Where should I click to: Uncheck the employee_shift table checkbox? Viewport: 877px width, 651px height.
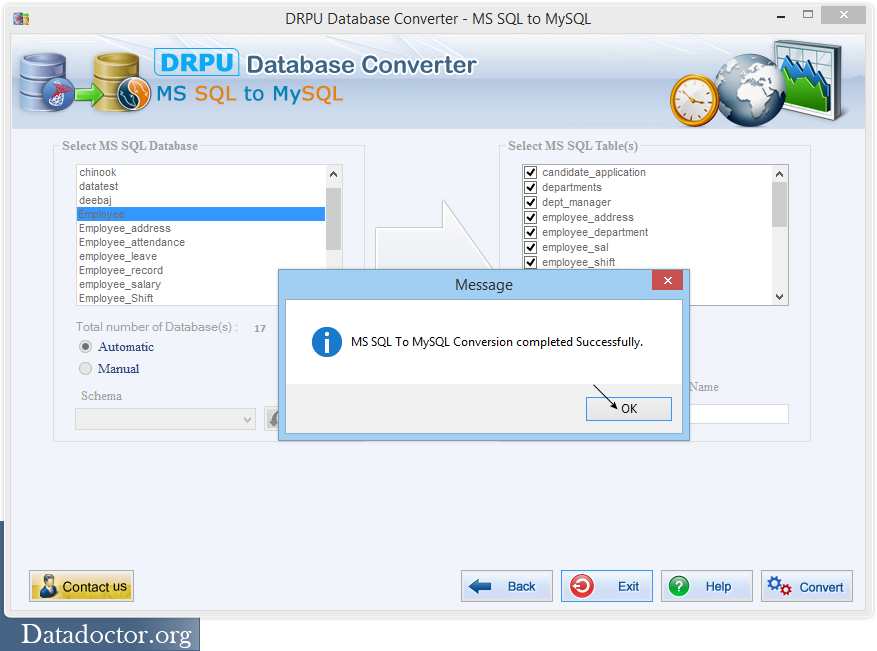[x=531, y=262]
